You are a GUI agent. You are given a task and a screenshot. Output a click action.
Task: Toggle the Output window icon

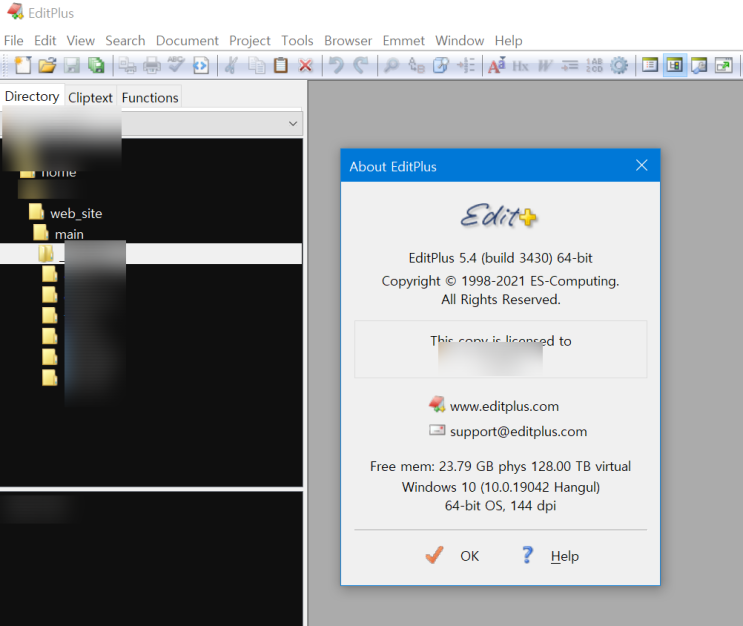[x=699, y=65]
